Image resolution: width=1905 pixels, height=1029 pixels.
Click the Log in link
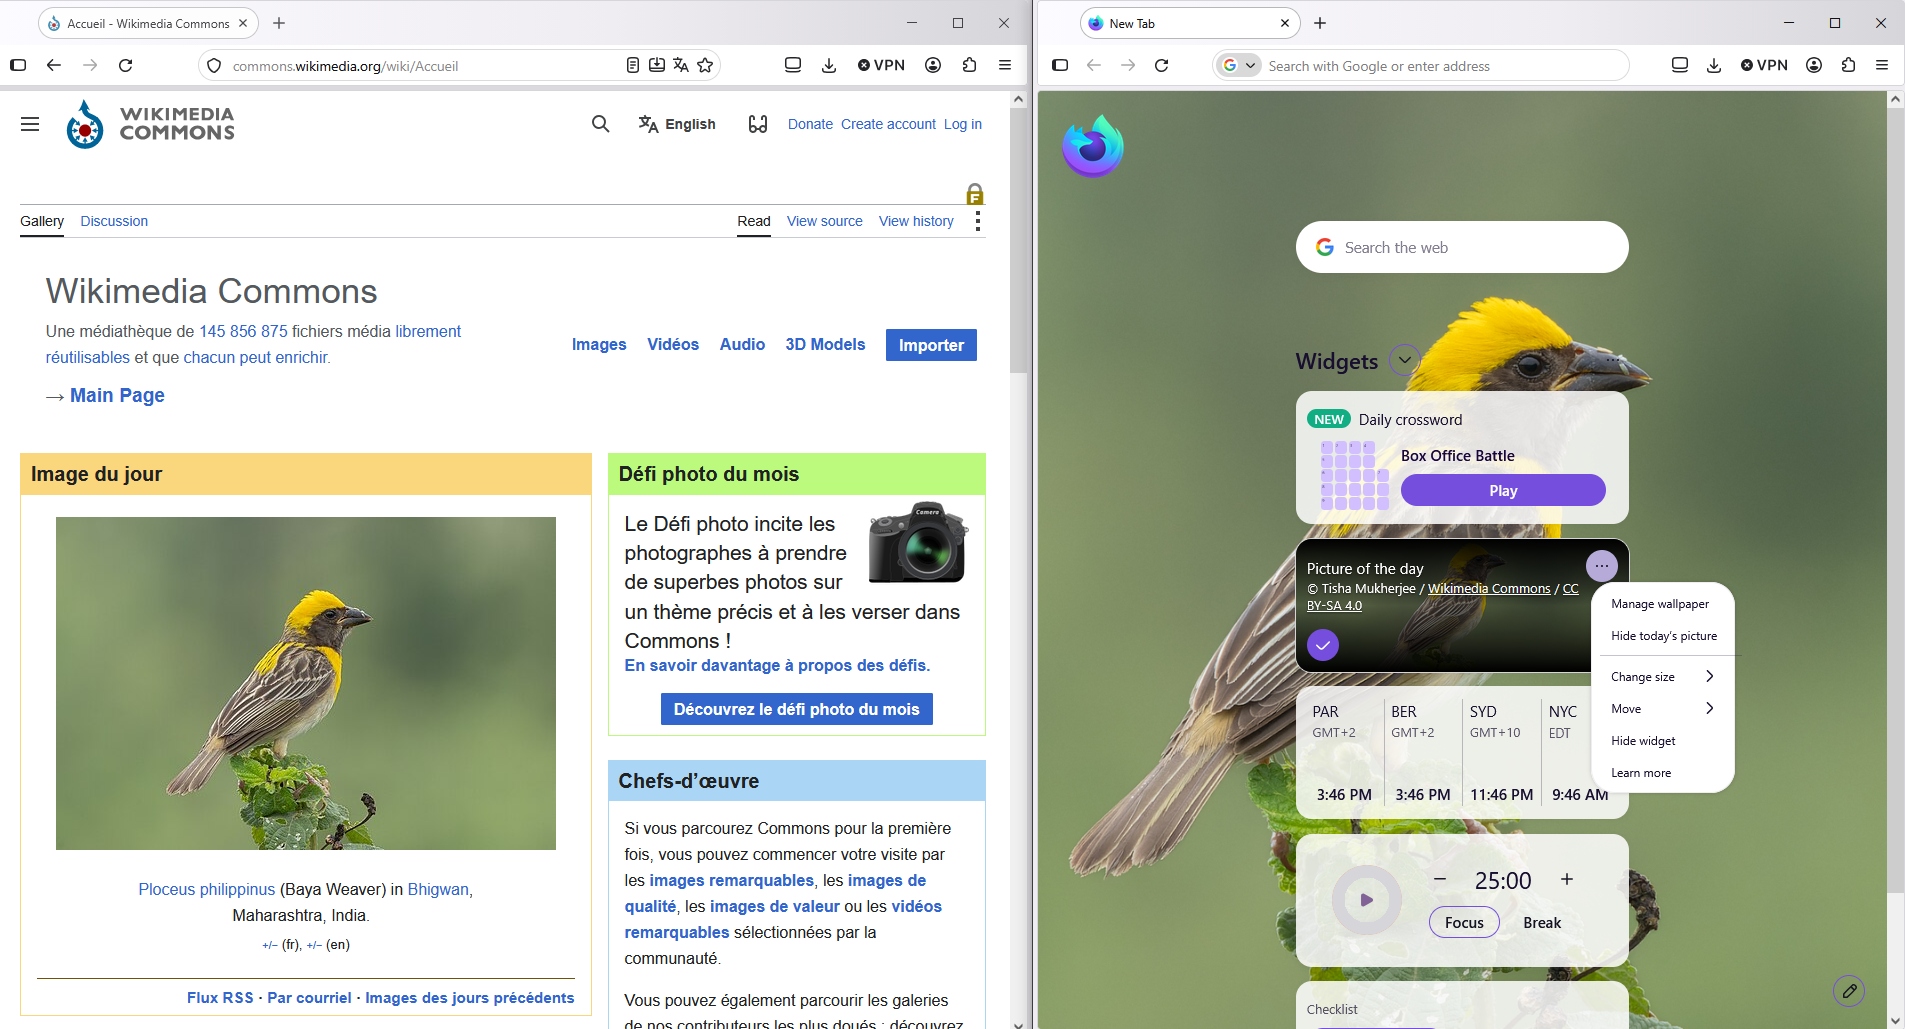963,124
